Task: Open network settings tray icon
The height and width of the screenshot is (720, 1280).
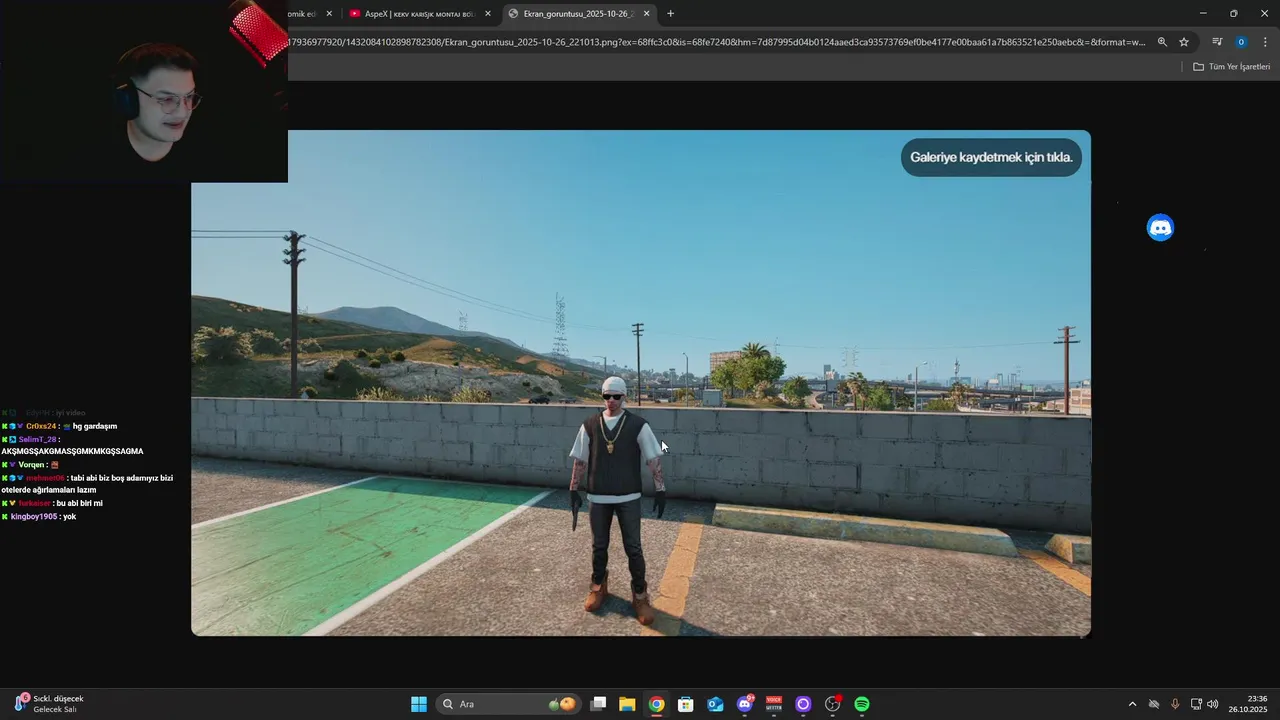Action: coord(1196,704)
